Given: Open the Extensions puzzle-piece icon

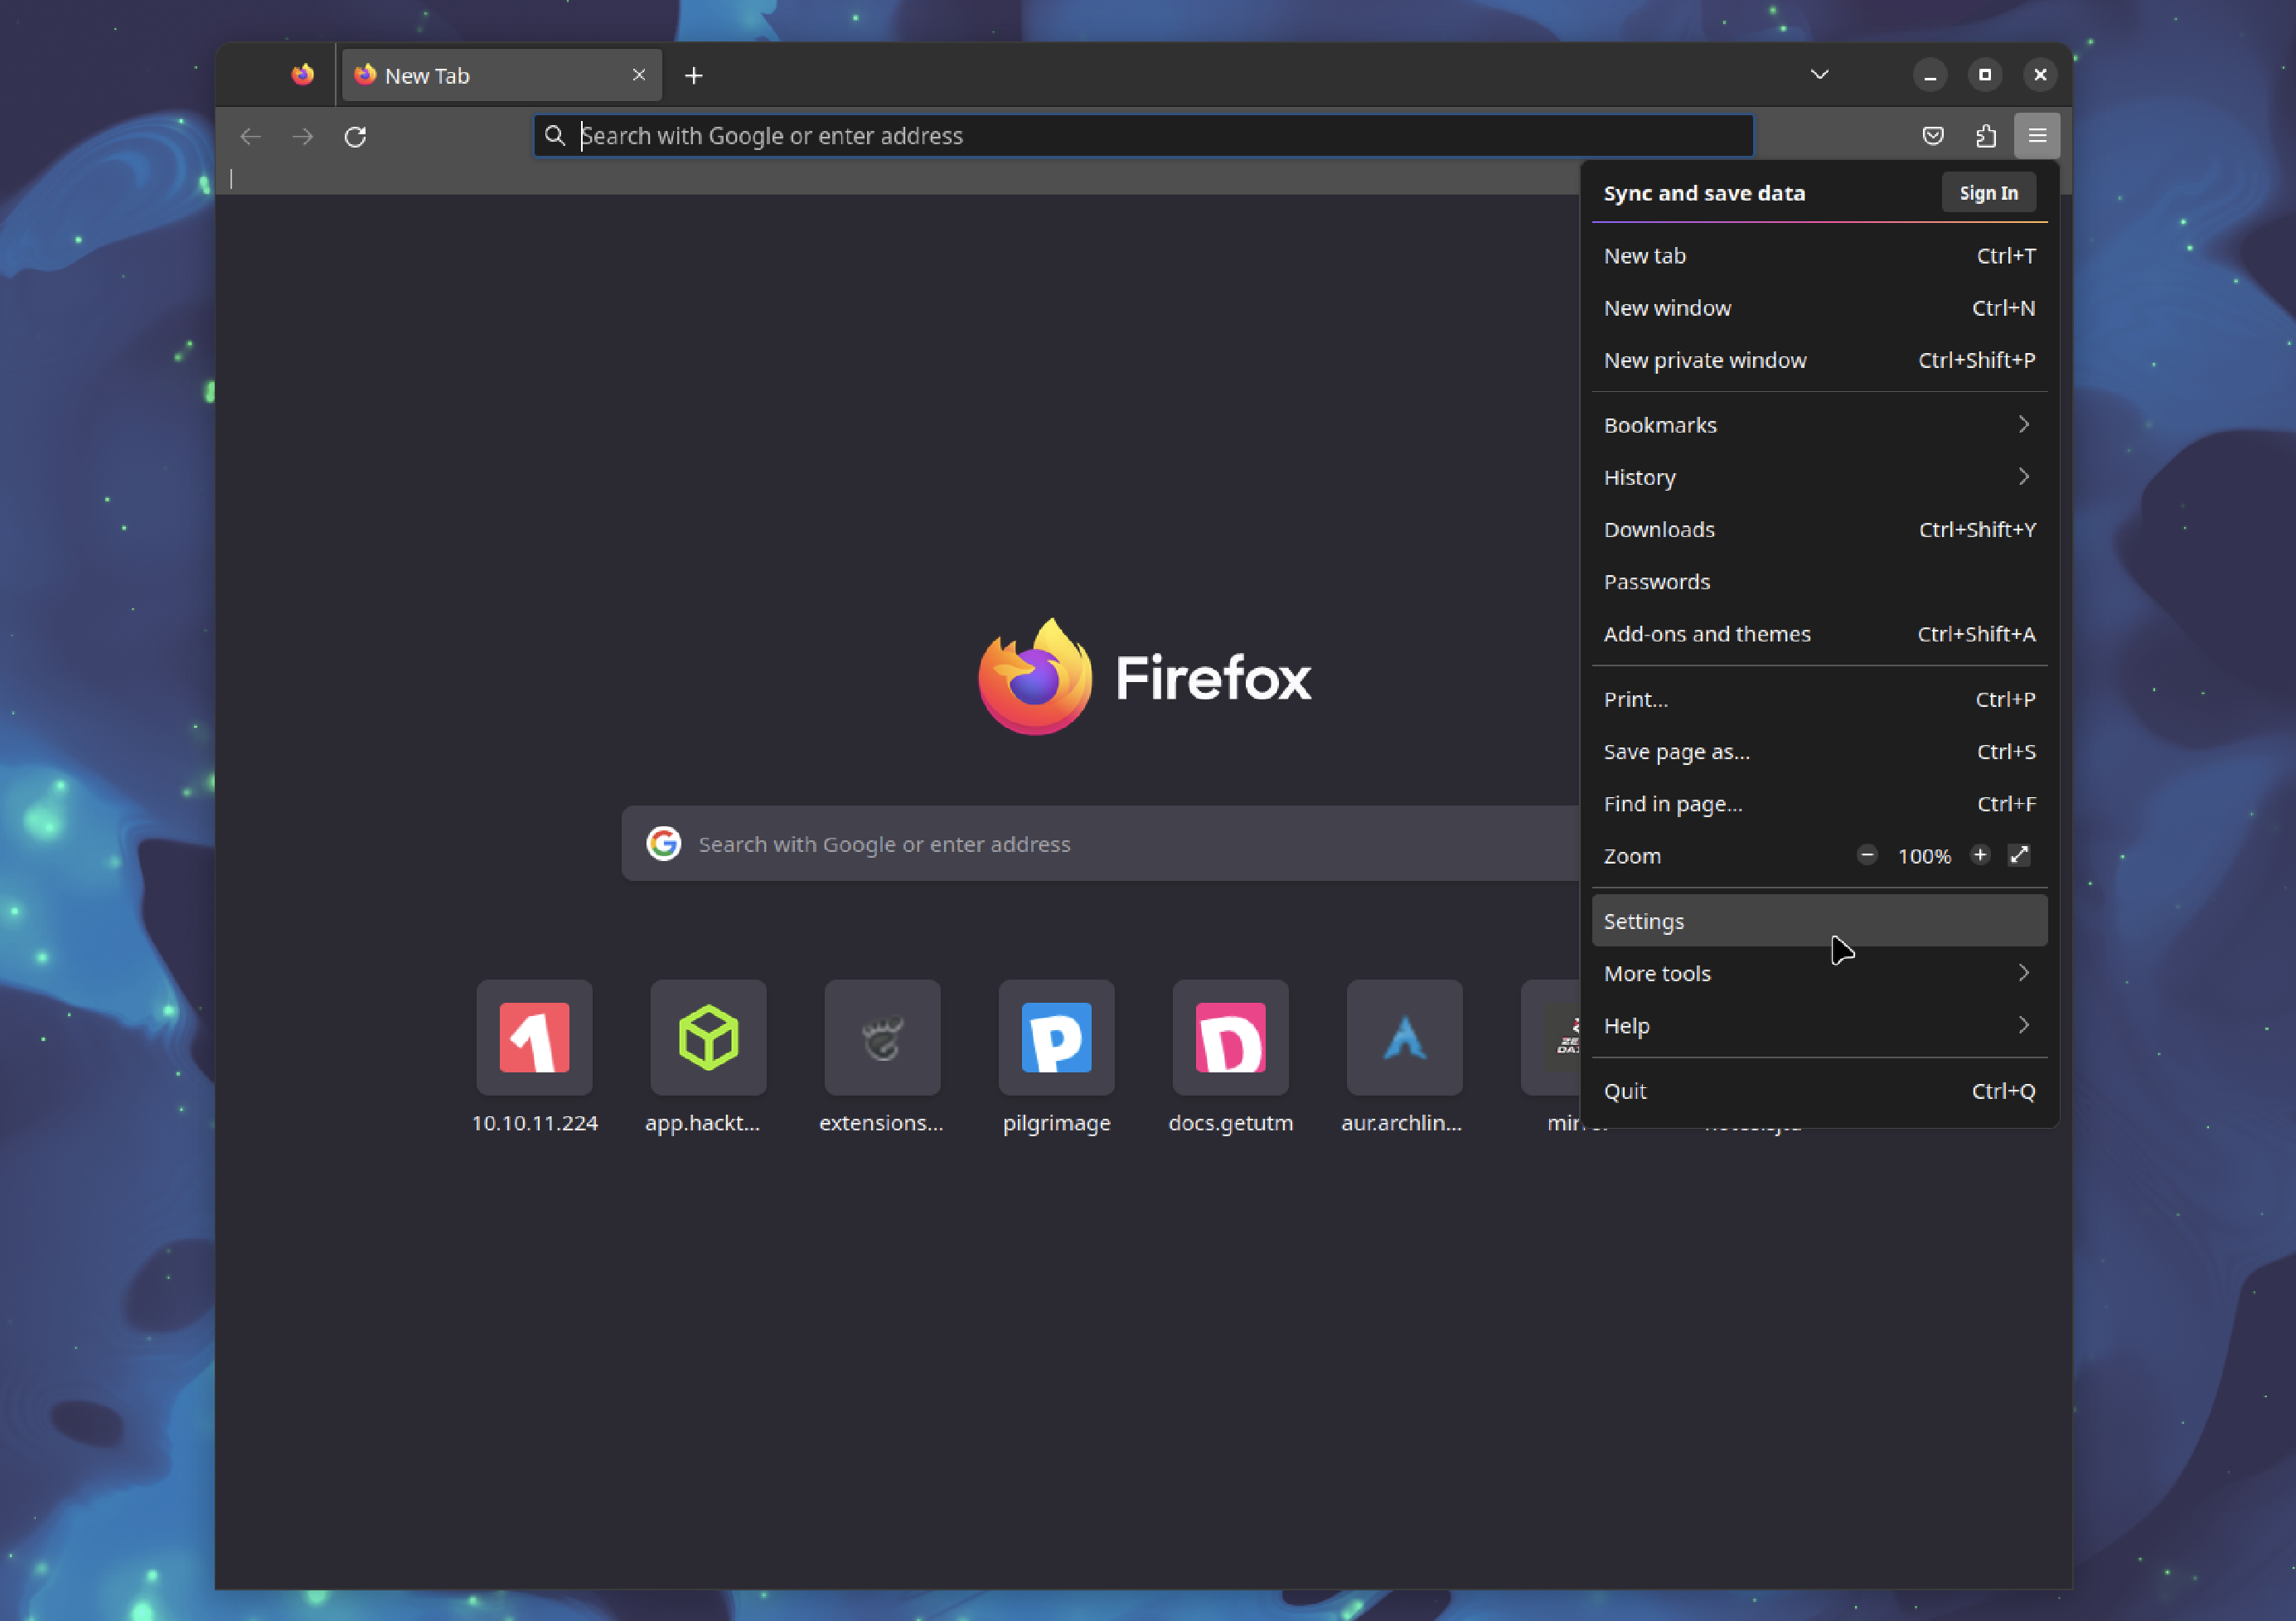Looking at the screenshot, I should 1985,136.
